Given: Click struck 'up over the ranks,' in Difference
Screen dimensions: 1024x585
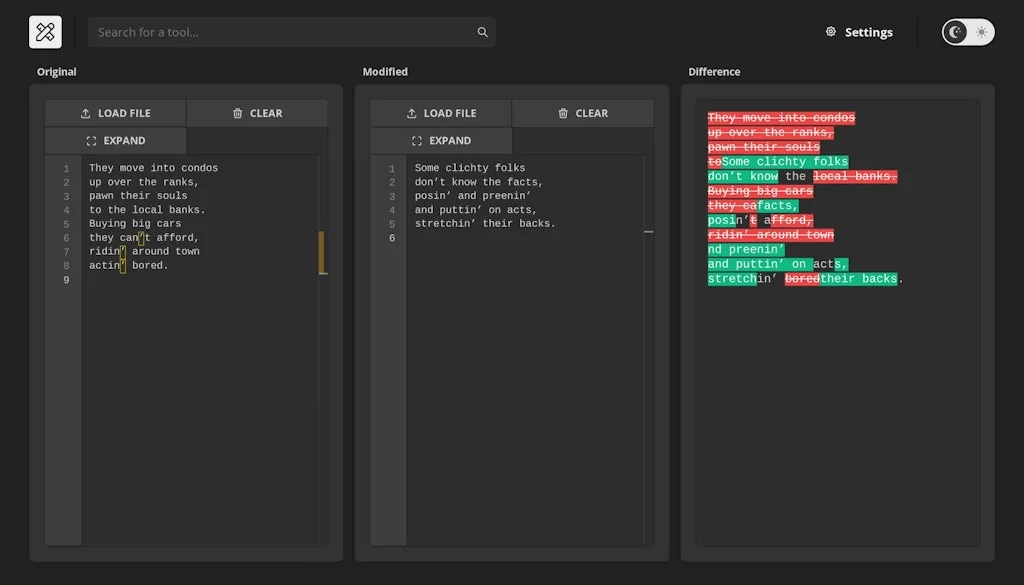Looking at the screenshot, I should click(771, 133).
